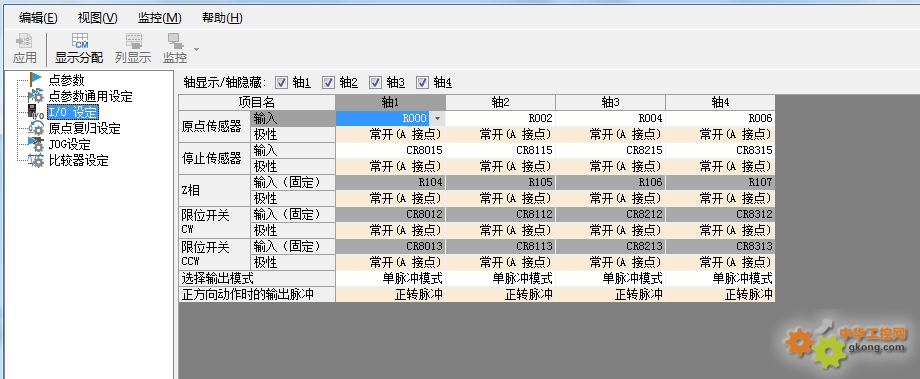The height and width of the screenshot is (379, 920).
Task: Click the 显示分配 toolbar icon
Action: pyautogui.click(x=80, y=41)
